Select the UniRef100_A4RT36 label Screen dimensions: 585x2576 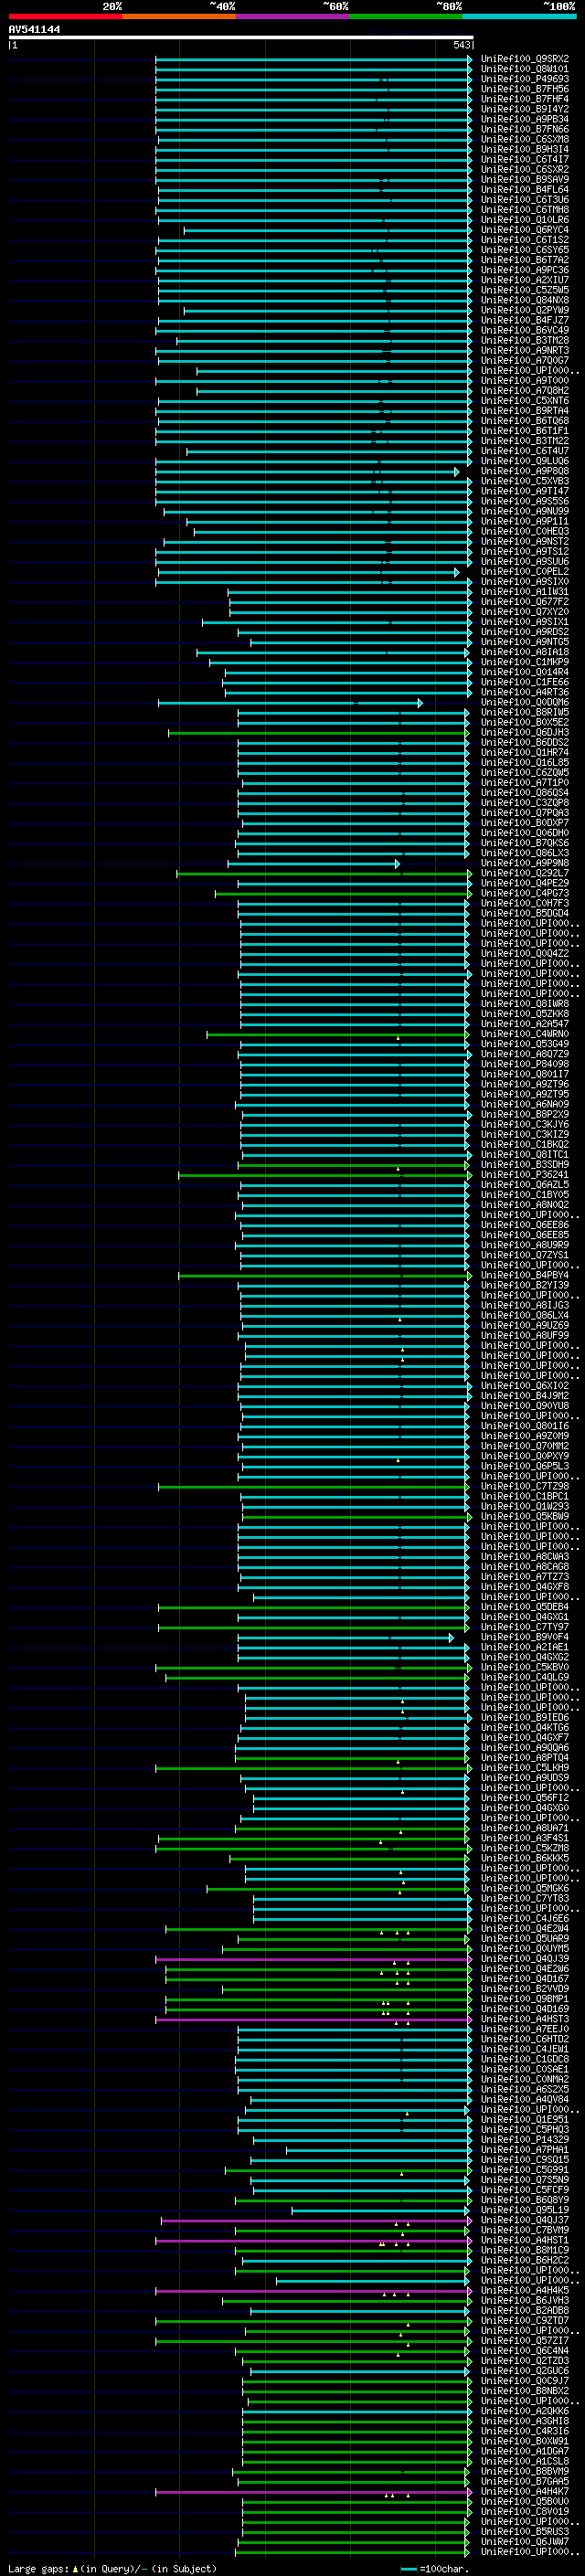point(525,692)
